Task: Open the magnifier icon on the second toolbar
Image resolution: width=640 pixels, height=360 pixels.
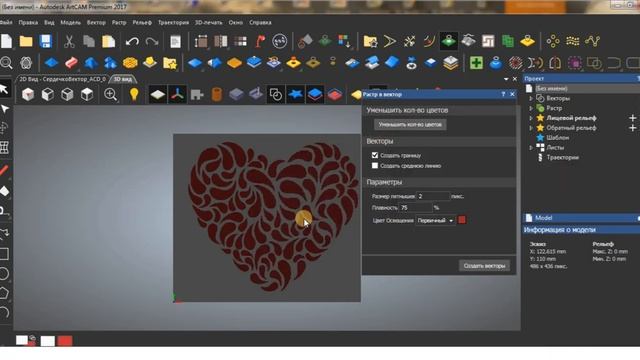Action: pyautogui.click(x=7, y=62)
